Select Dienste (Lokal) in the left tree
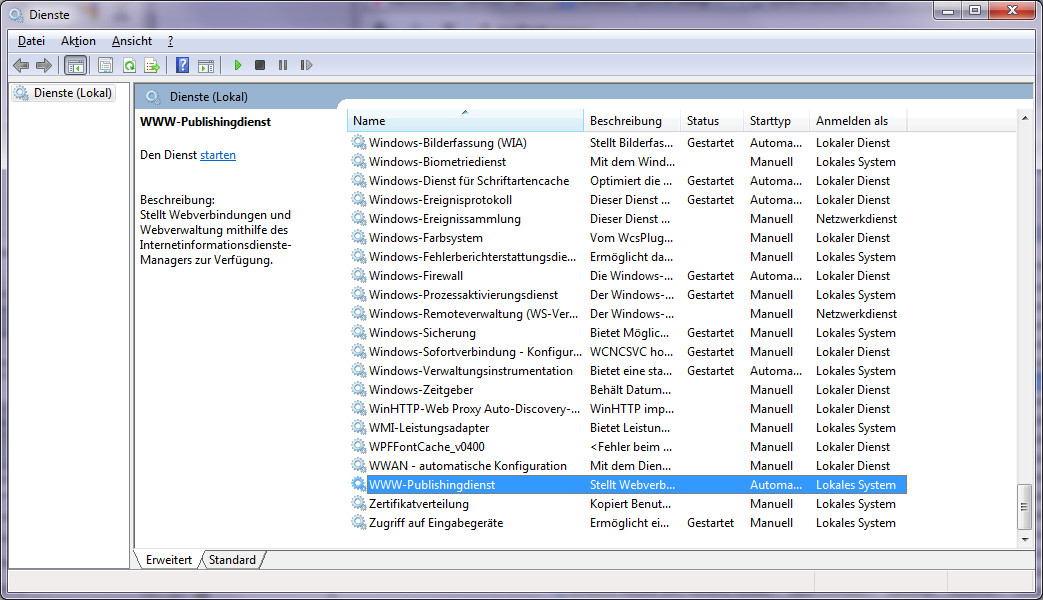This screenshot has height=600, width=1043. [x=73, y=93]
